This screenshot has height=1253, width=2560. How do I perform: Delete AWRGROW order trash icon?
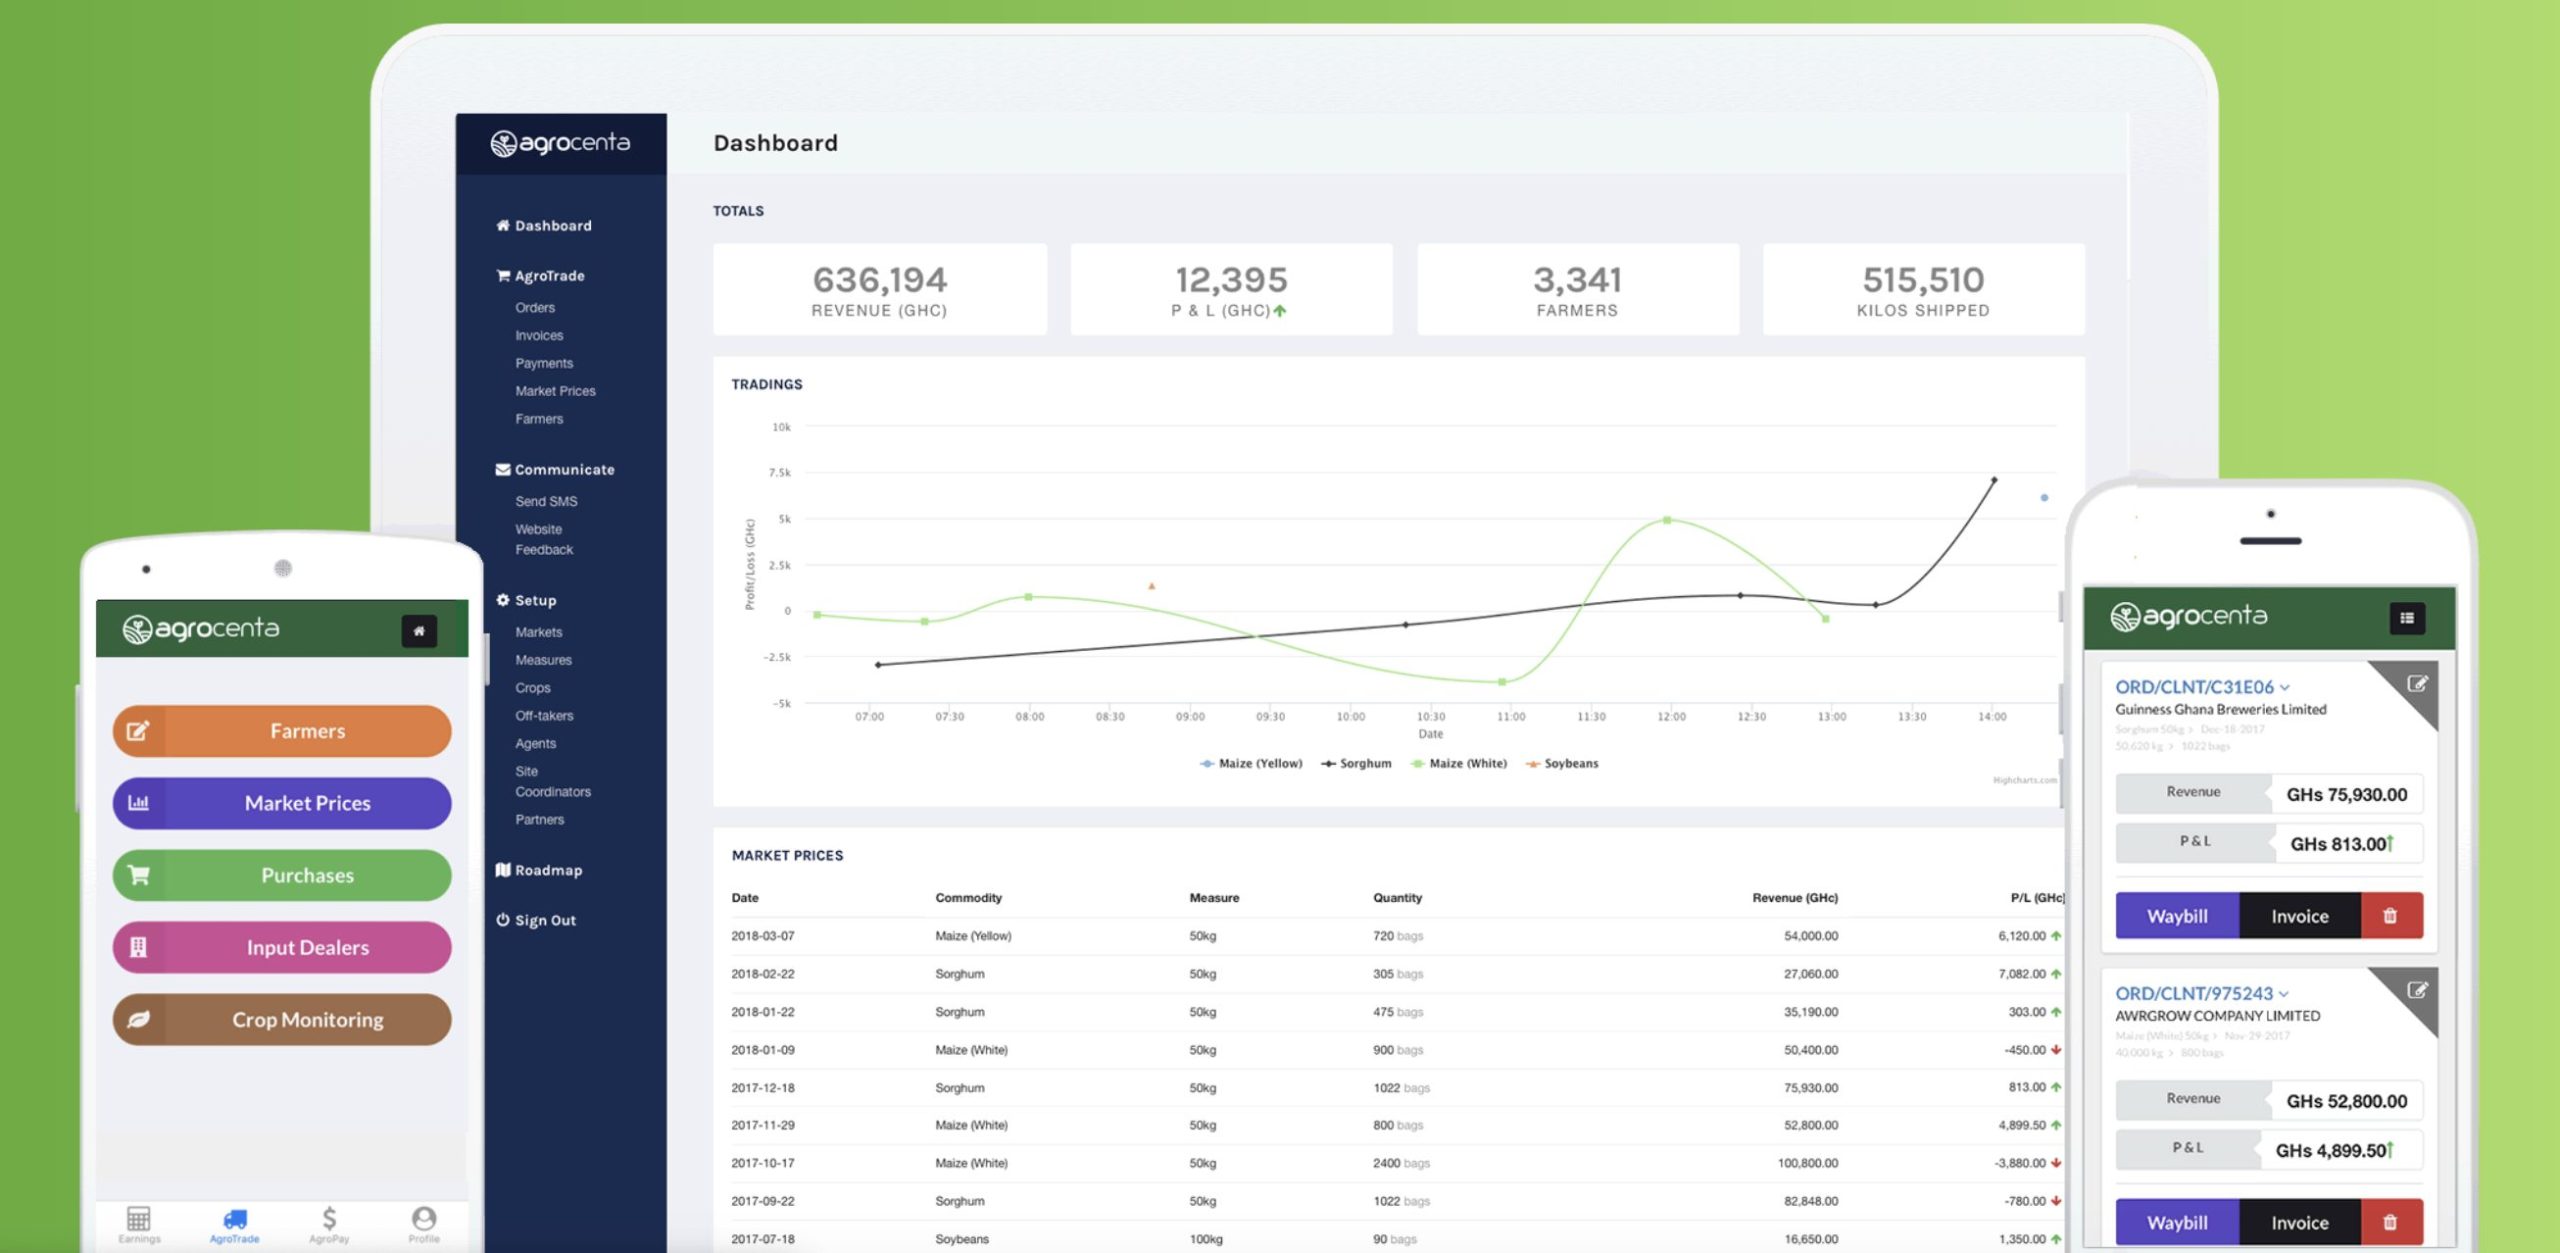pos(2391,1222)
